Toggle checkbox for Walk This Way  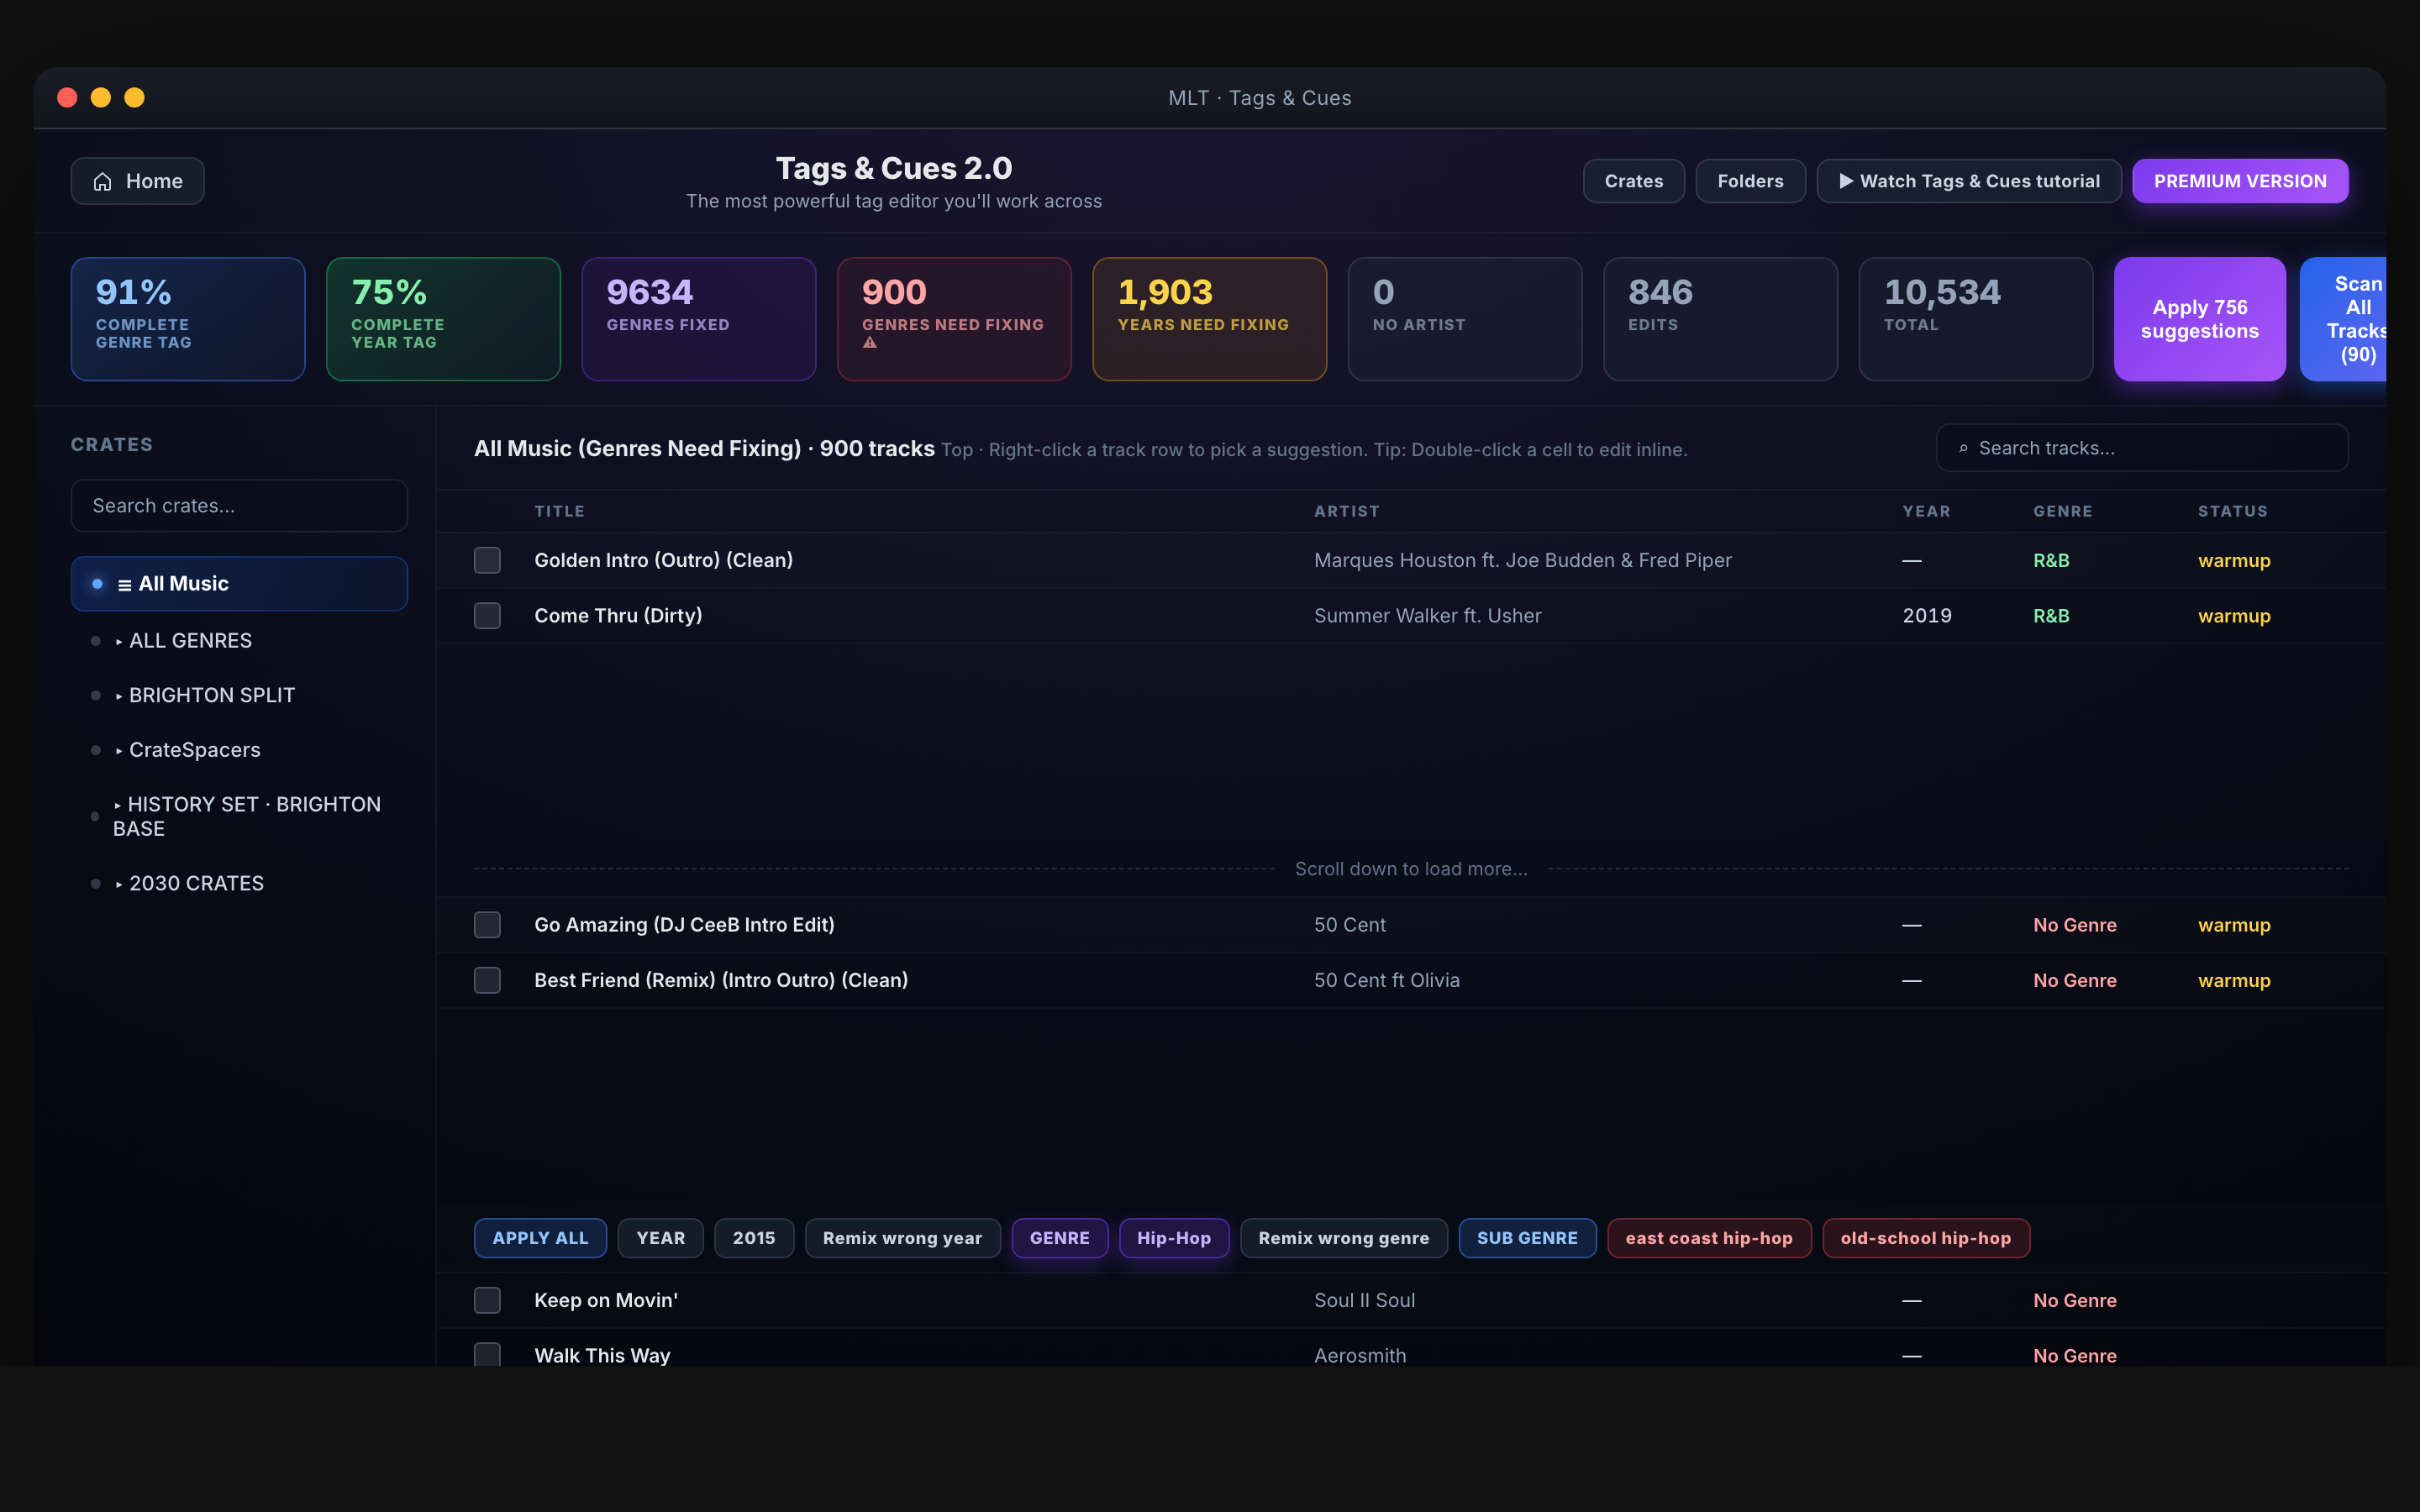tap(487, 1355)
